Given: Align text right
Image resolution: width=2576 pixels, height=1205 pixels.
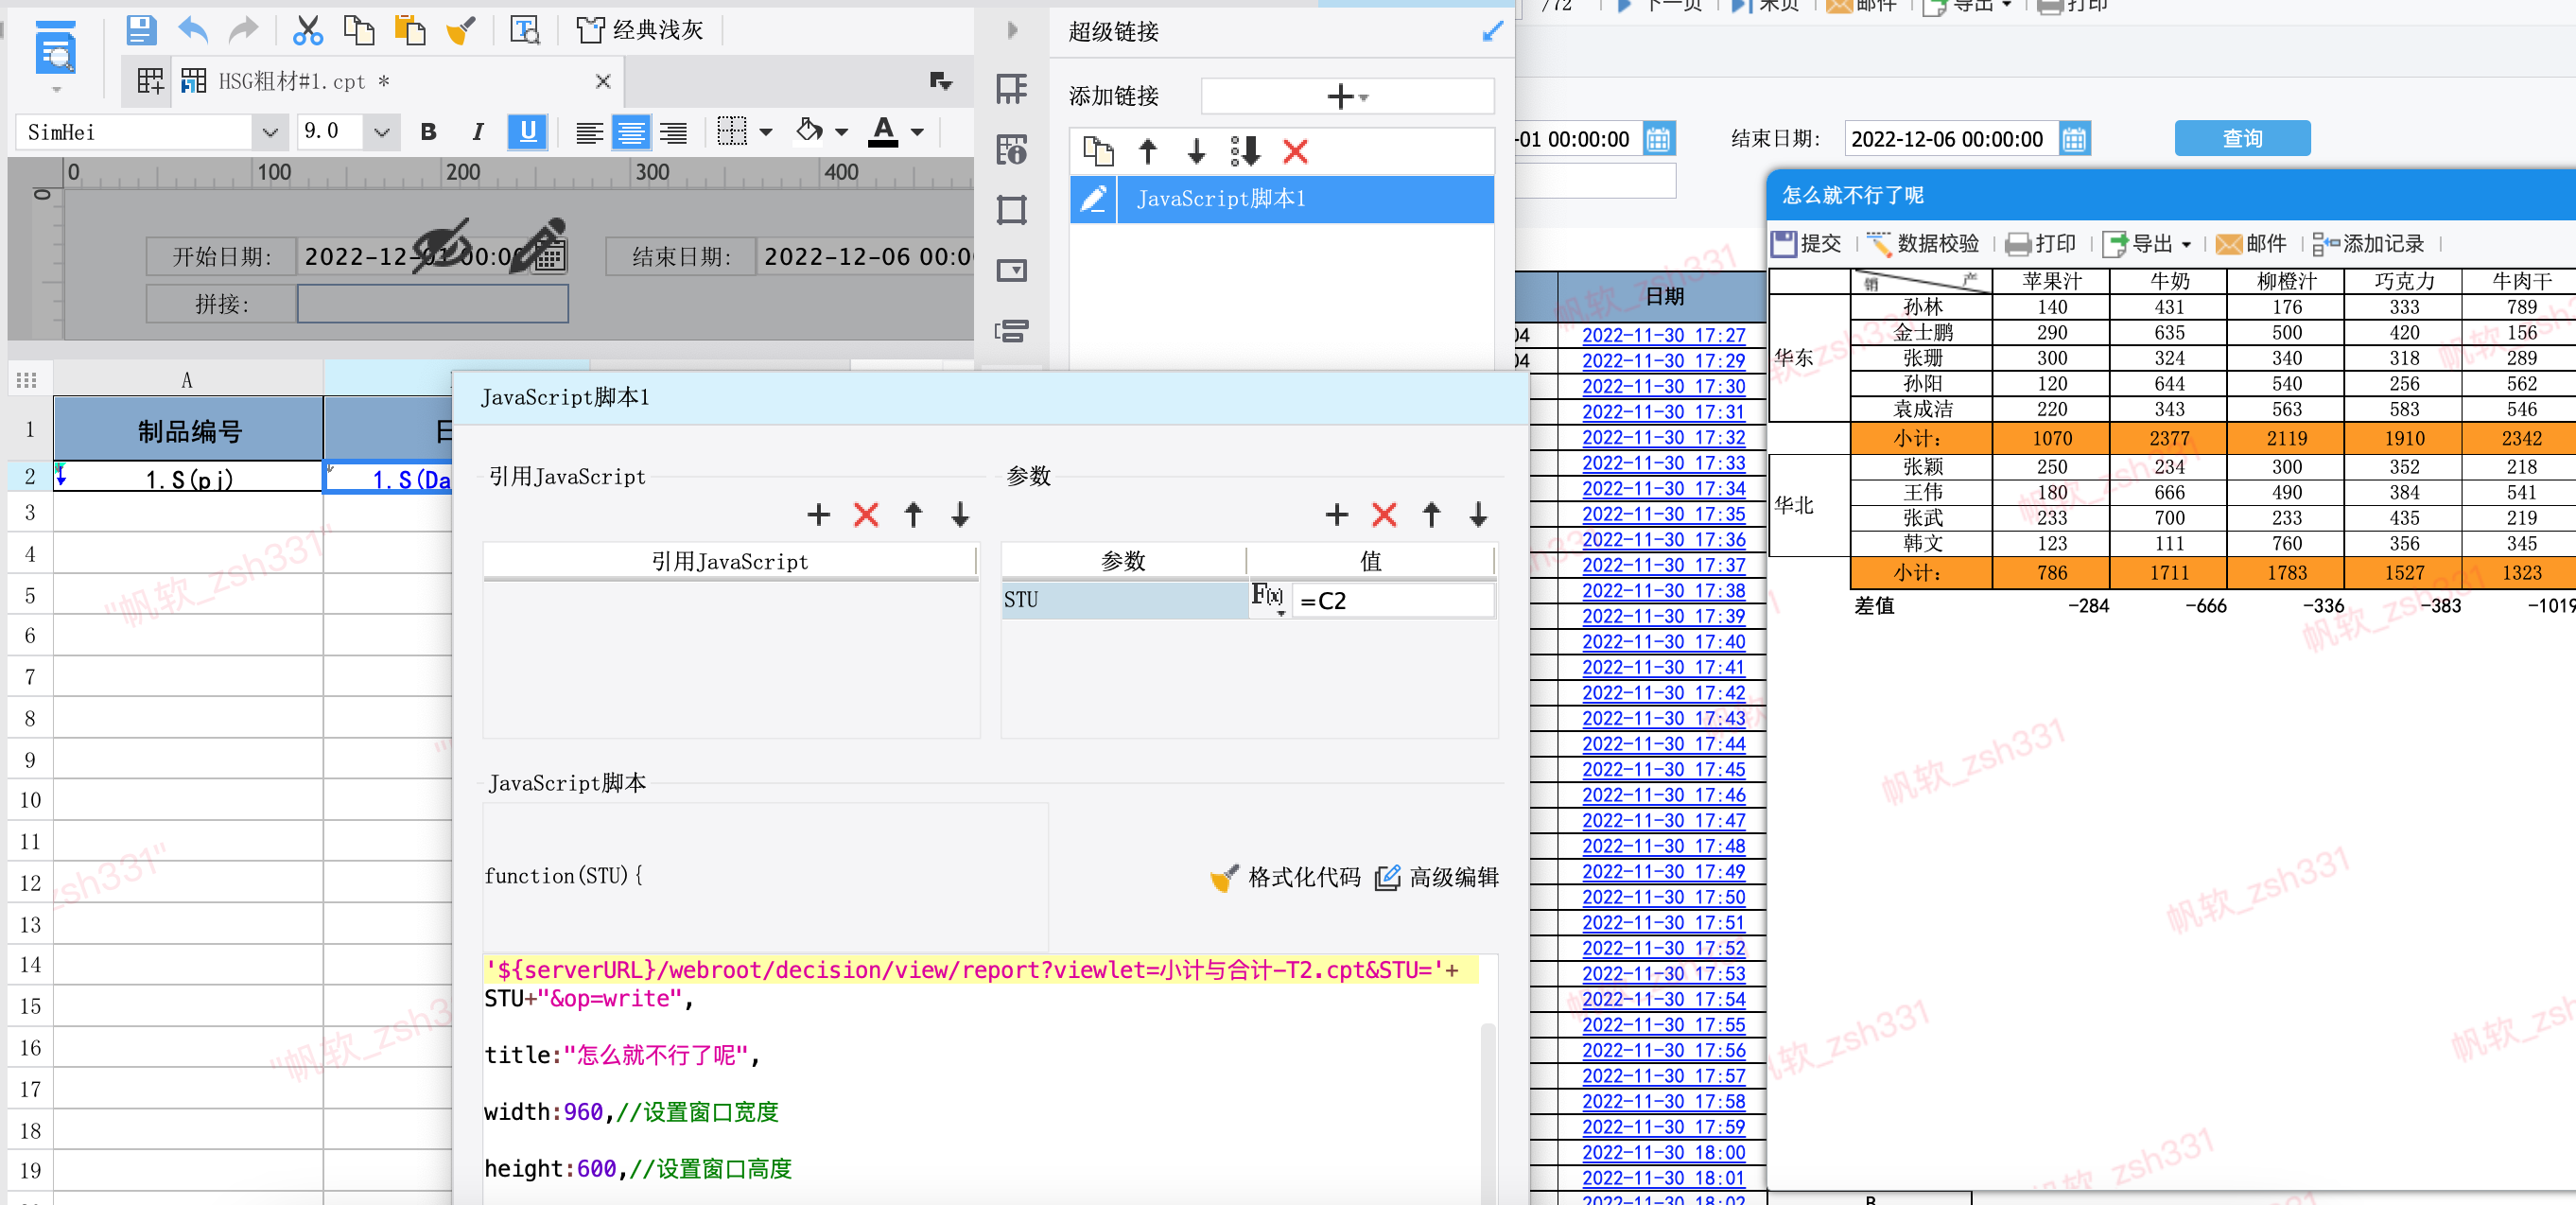Looking at the screenshot, I should pyautogui.click(x=674, y=132).
